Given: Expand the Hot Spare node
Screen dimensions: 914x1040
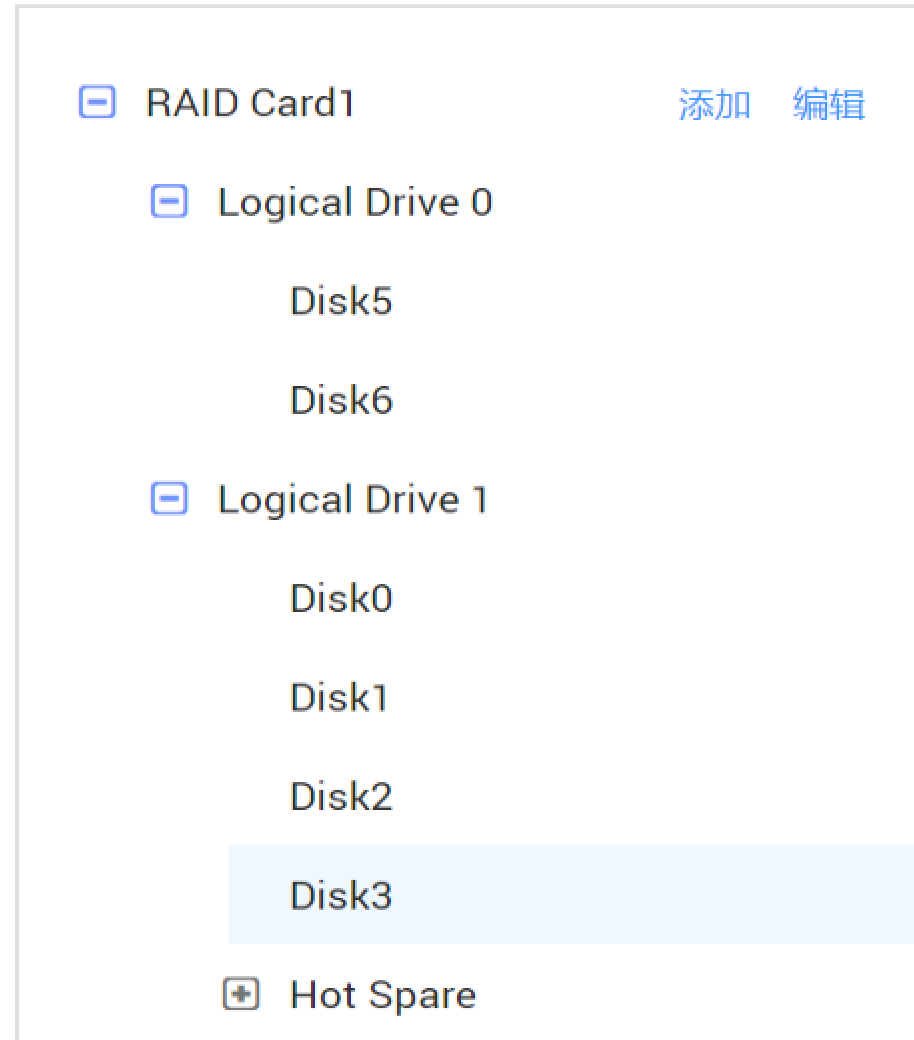Looking at the screenshot, I should pos(241,994).
